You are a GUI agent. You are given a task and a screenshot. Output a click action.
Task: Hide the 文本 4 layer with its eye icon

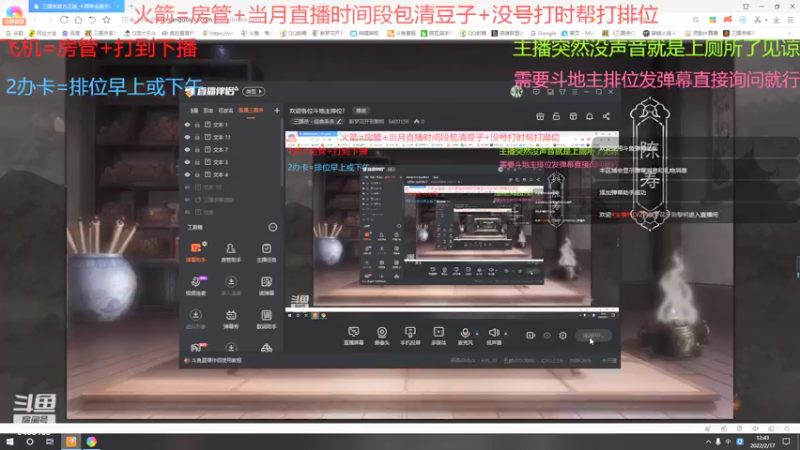click(187, 174)
